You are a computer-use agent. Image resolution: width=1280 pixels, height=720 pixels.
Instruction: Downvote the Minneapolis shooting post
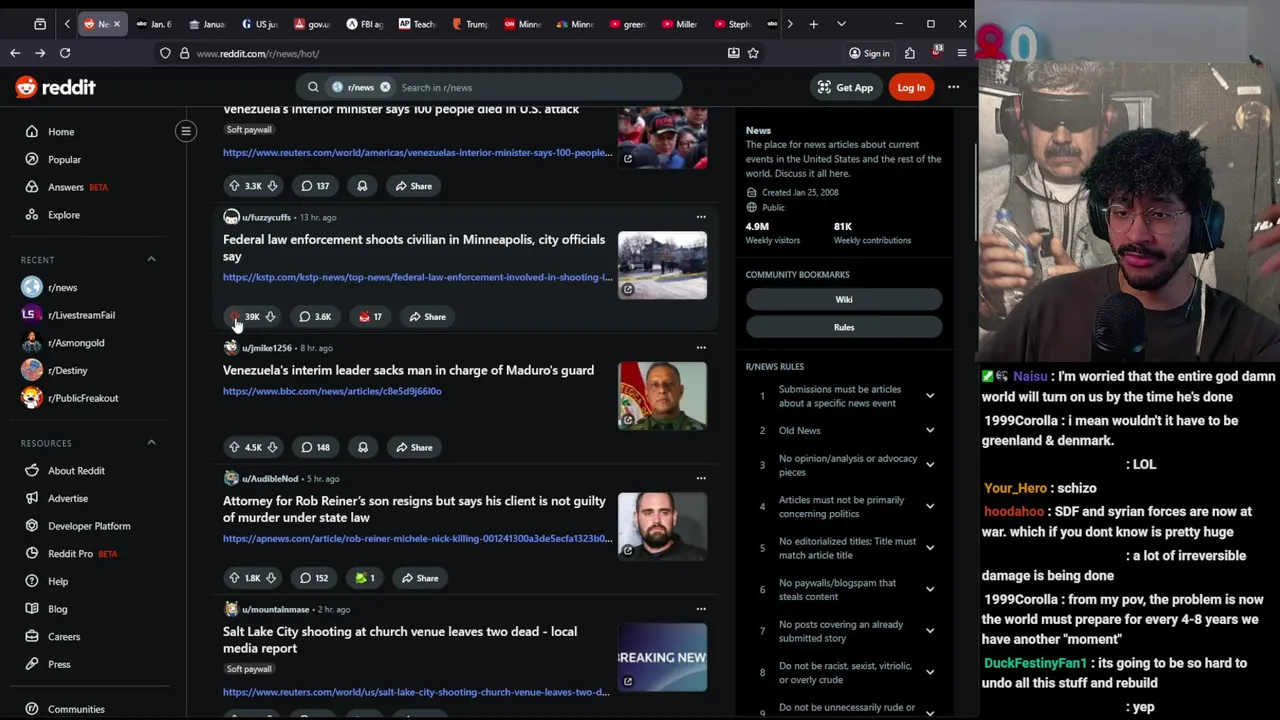click(270, 317)
